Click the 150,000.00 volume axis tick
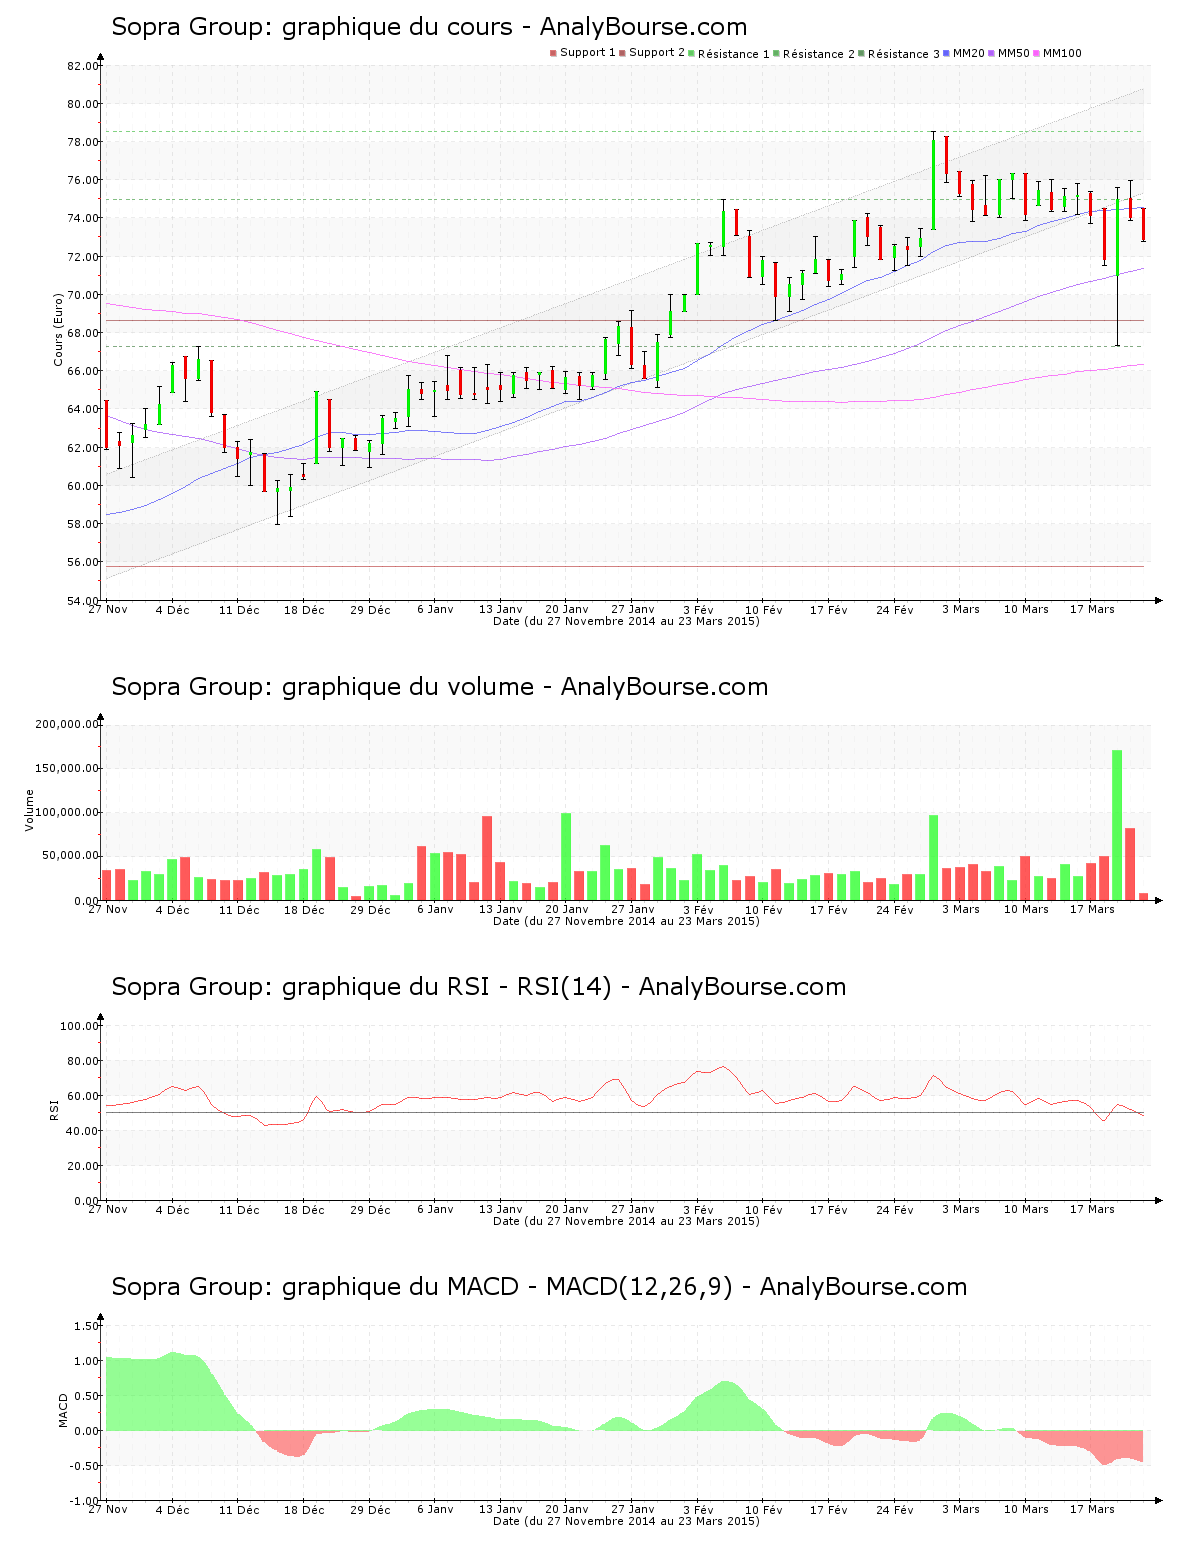 click(67, 768)
